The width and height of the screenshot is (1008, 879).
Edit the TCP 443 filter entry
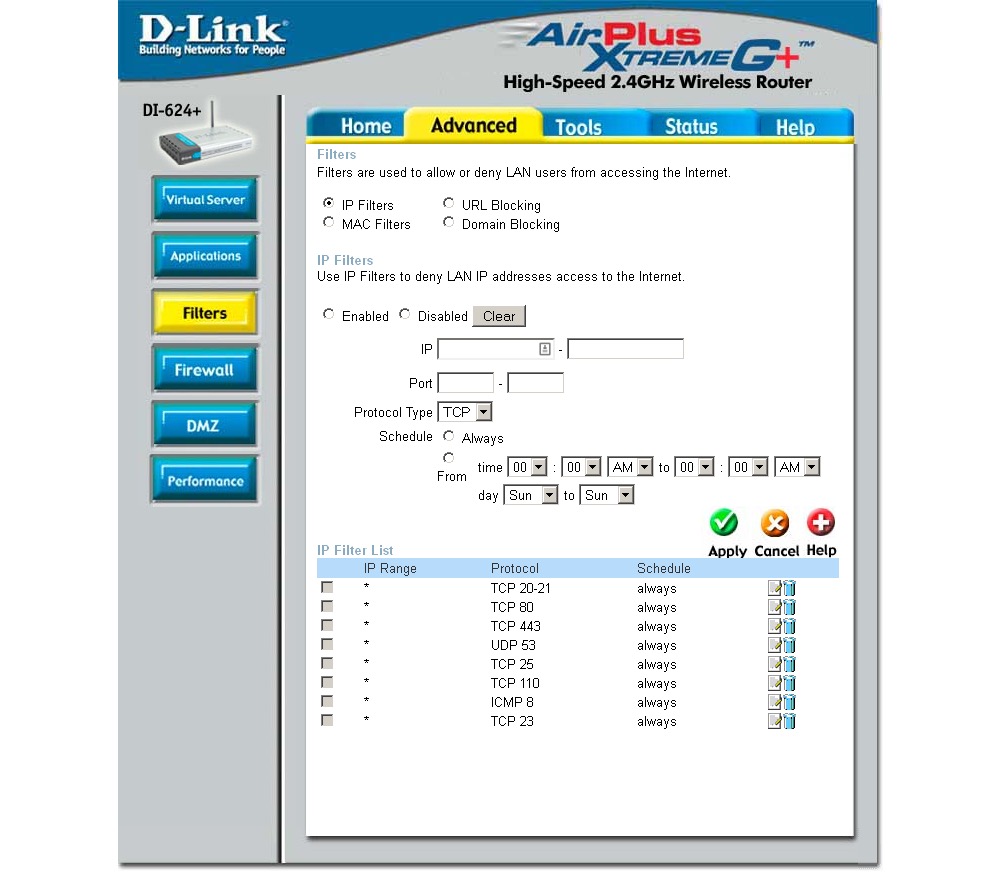coord(775,626)
